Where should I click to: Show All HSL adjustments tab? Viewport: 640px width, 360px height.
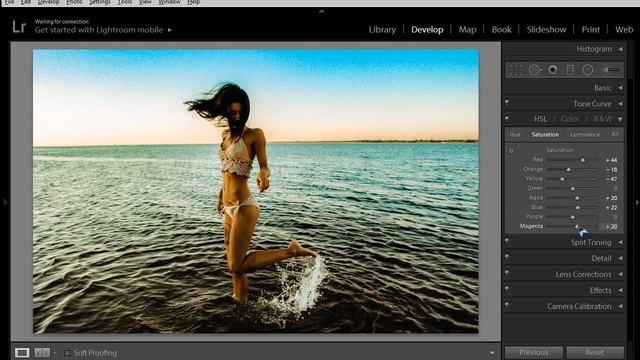615,134
